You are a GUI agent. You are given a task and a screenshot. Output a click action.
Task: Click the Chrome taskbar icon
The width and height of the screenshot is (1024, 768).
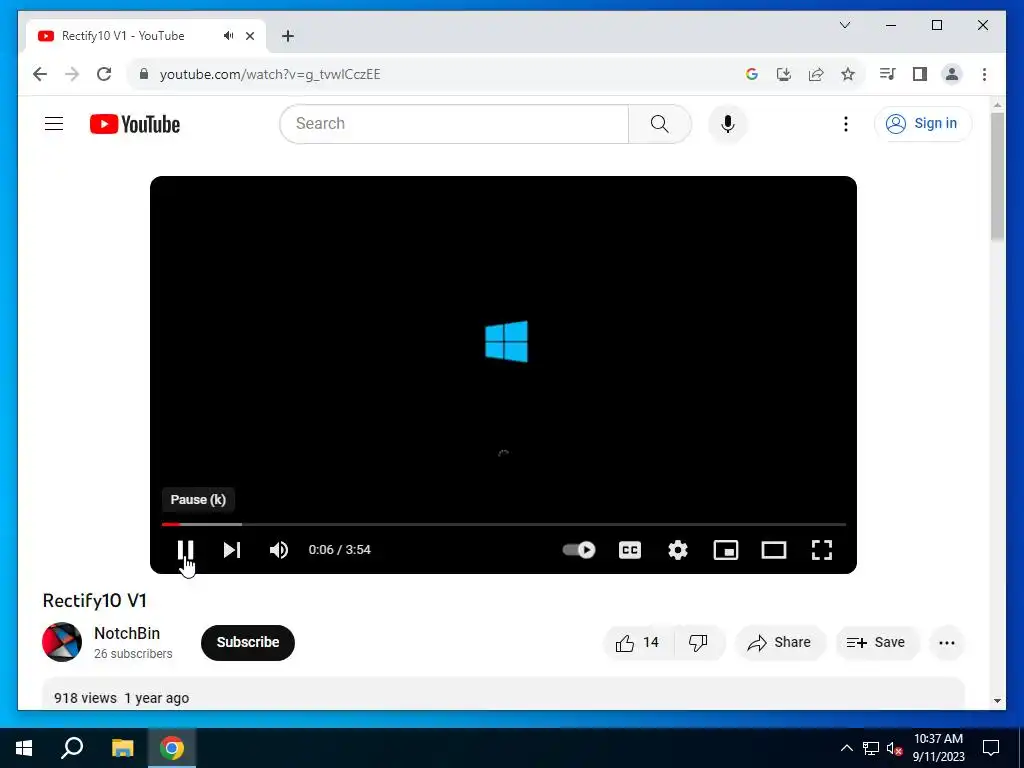pos(172,748)
